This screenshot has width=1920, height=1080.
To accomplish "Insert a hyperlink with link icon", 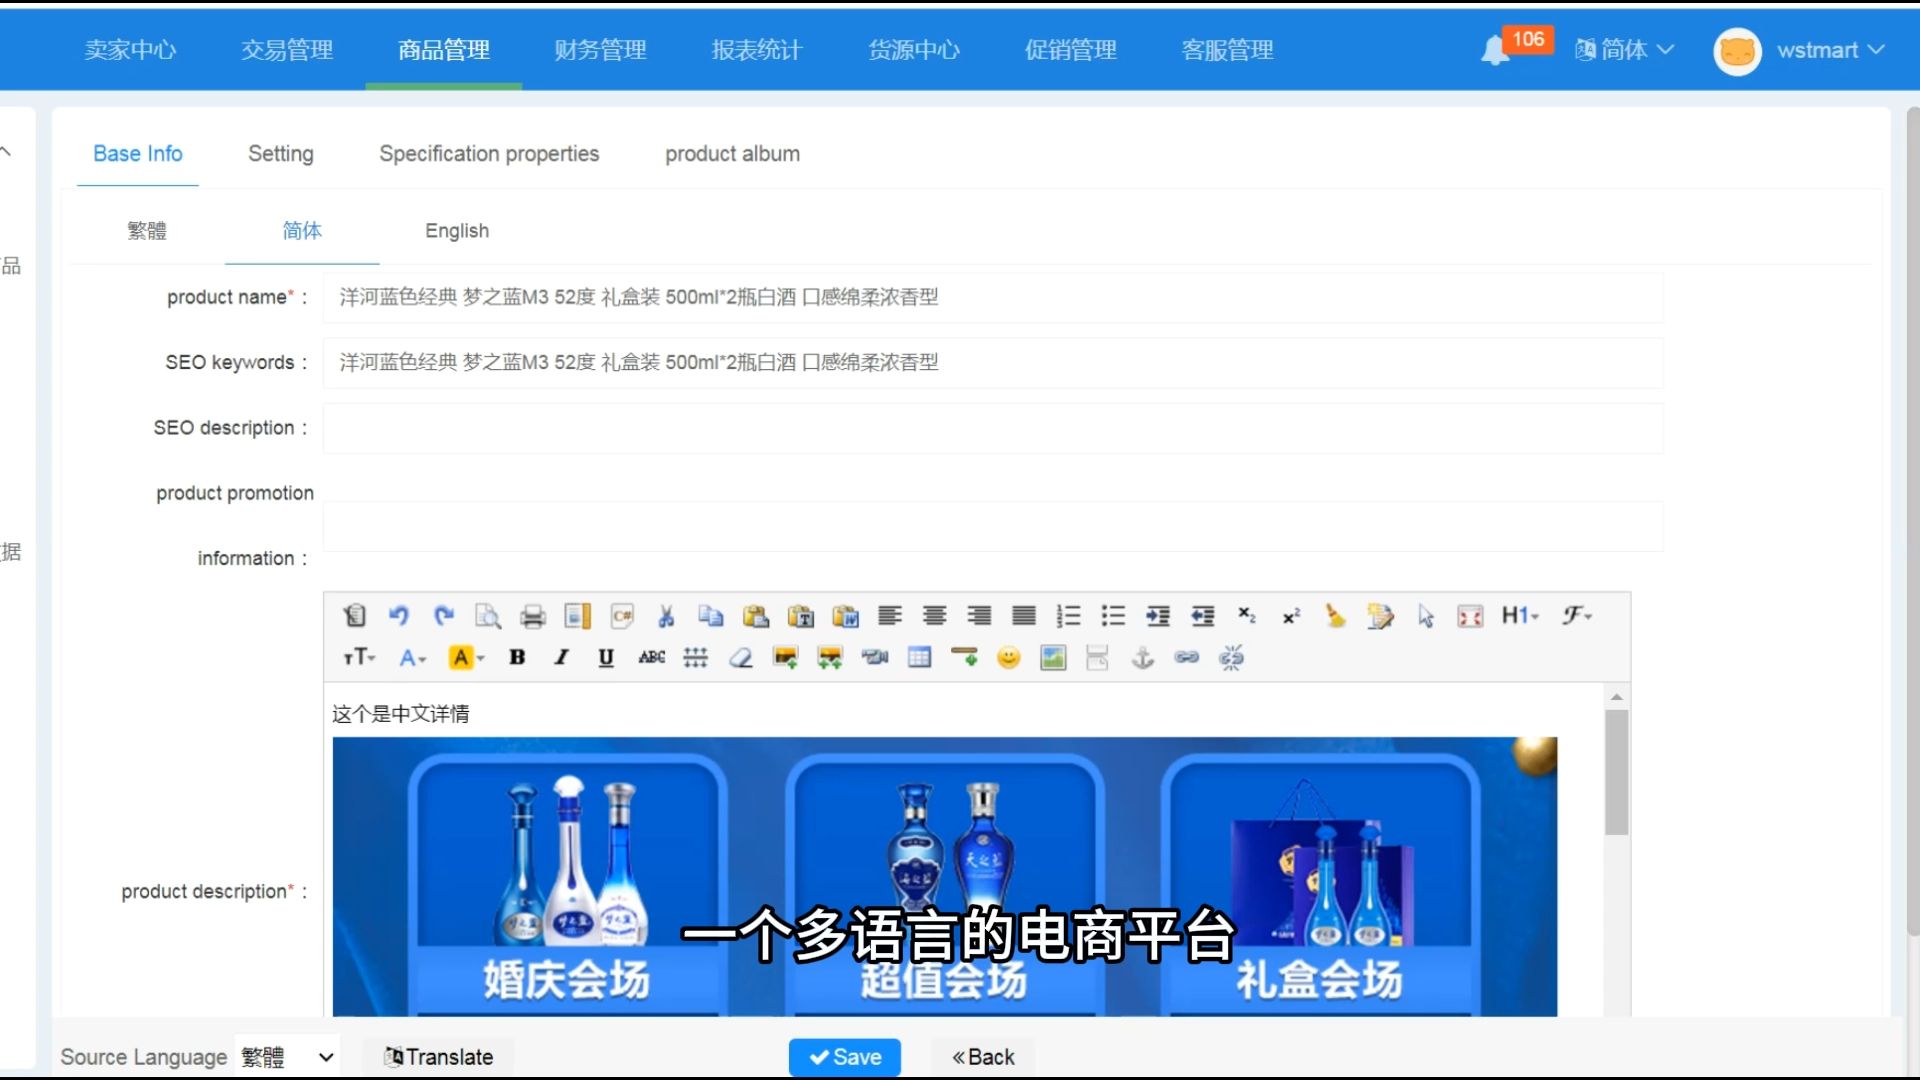I will tap(1187, 657).
